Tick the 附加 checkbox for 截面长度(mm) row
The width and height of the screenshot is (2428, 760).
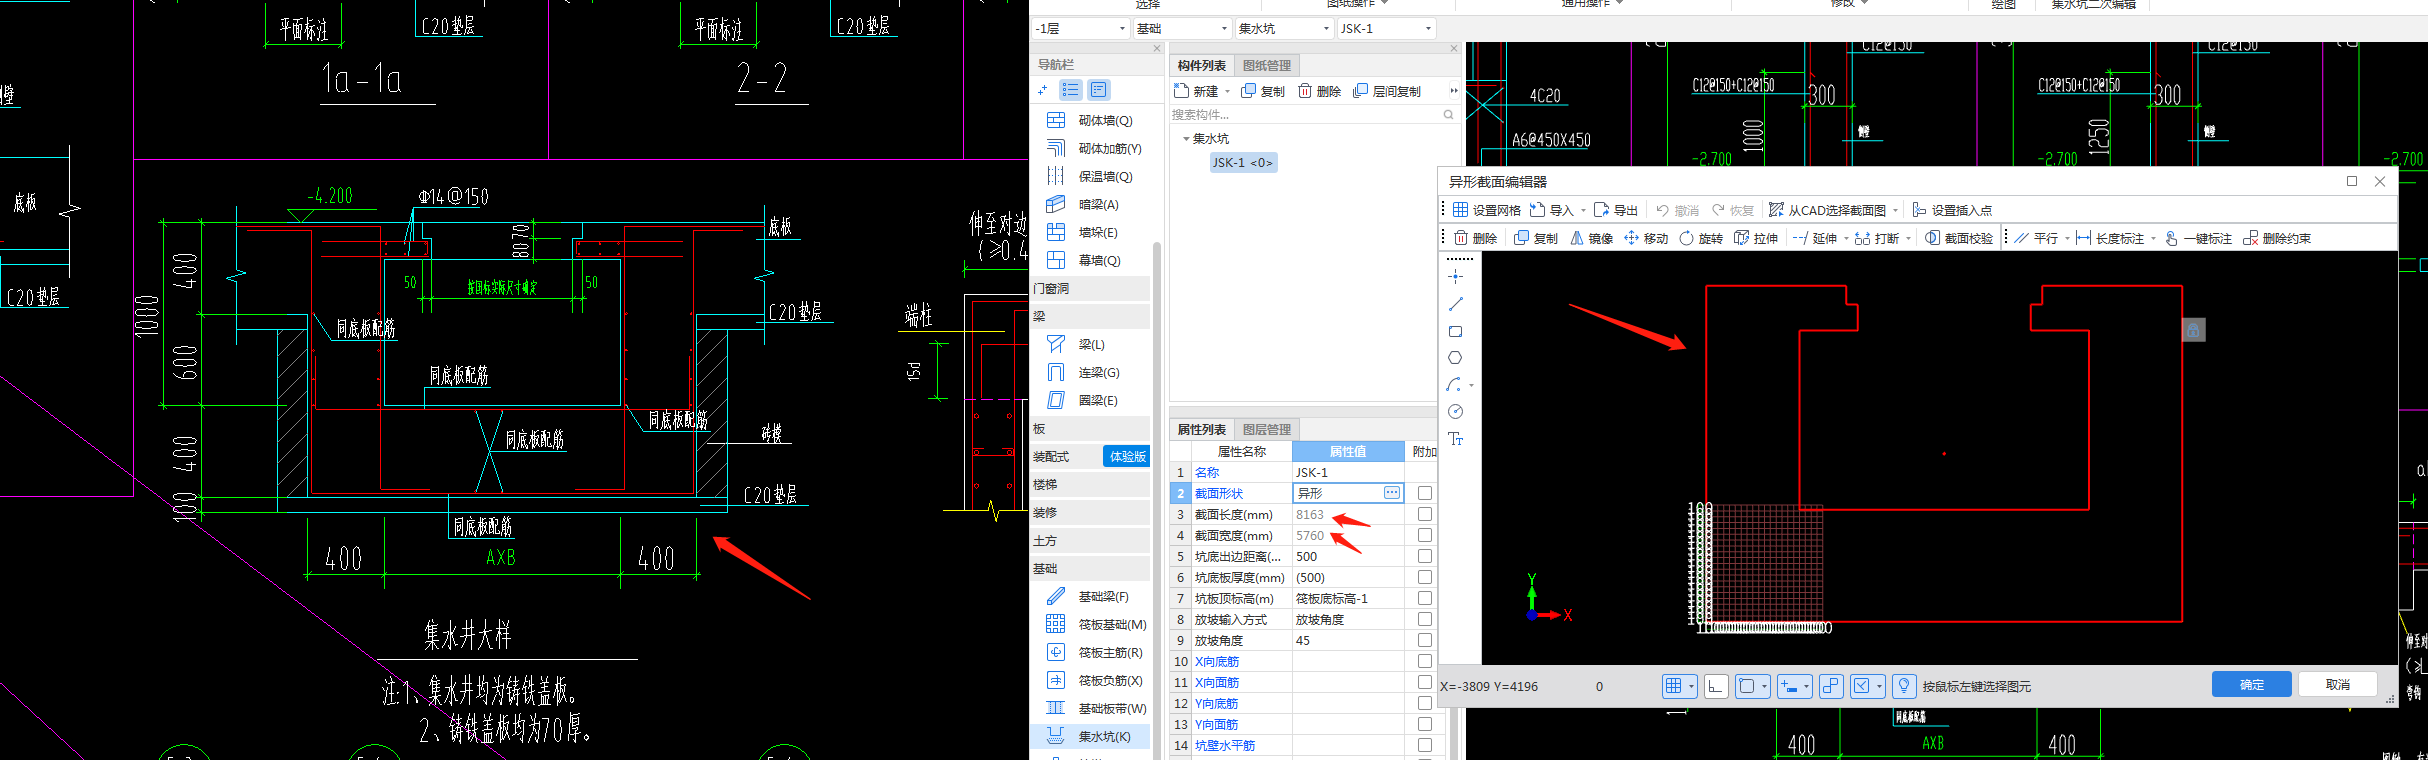point(1425,514)
